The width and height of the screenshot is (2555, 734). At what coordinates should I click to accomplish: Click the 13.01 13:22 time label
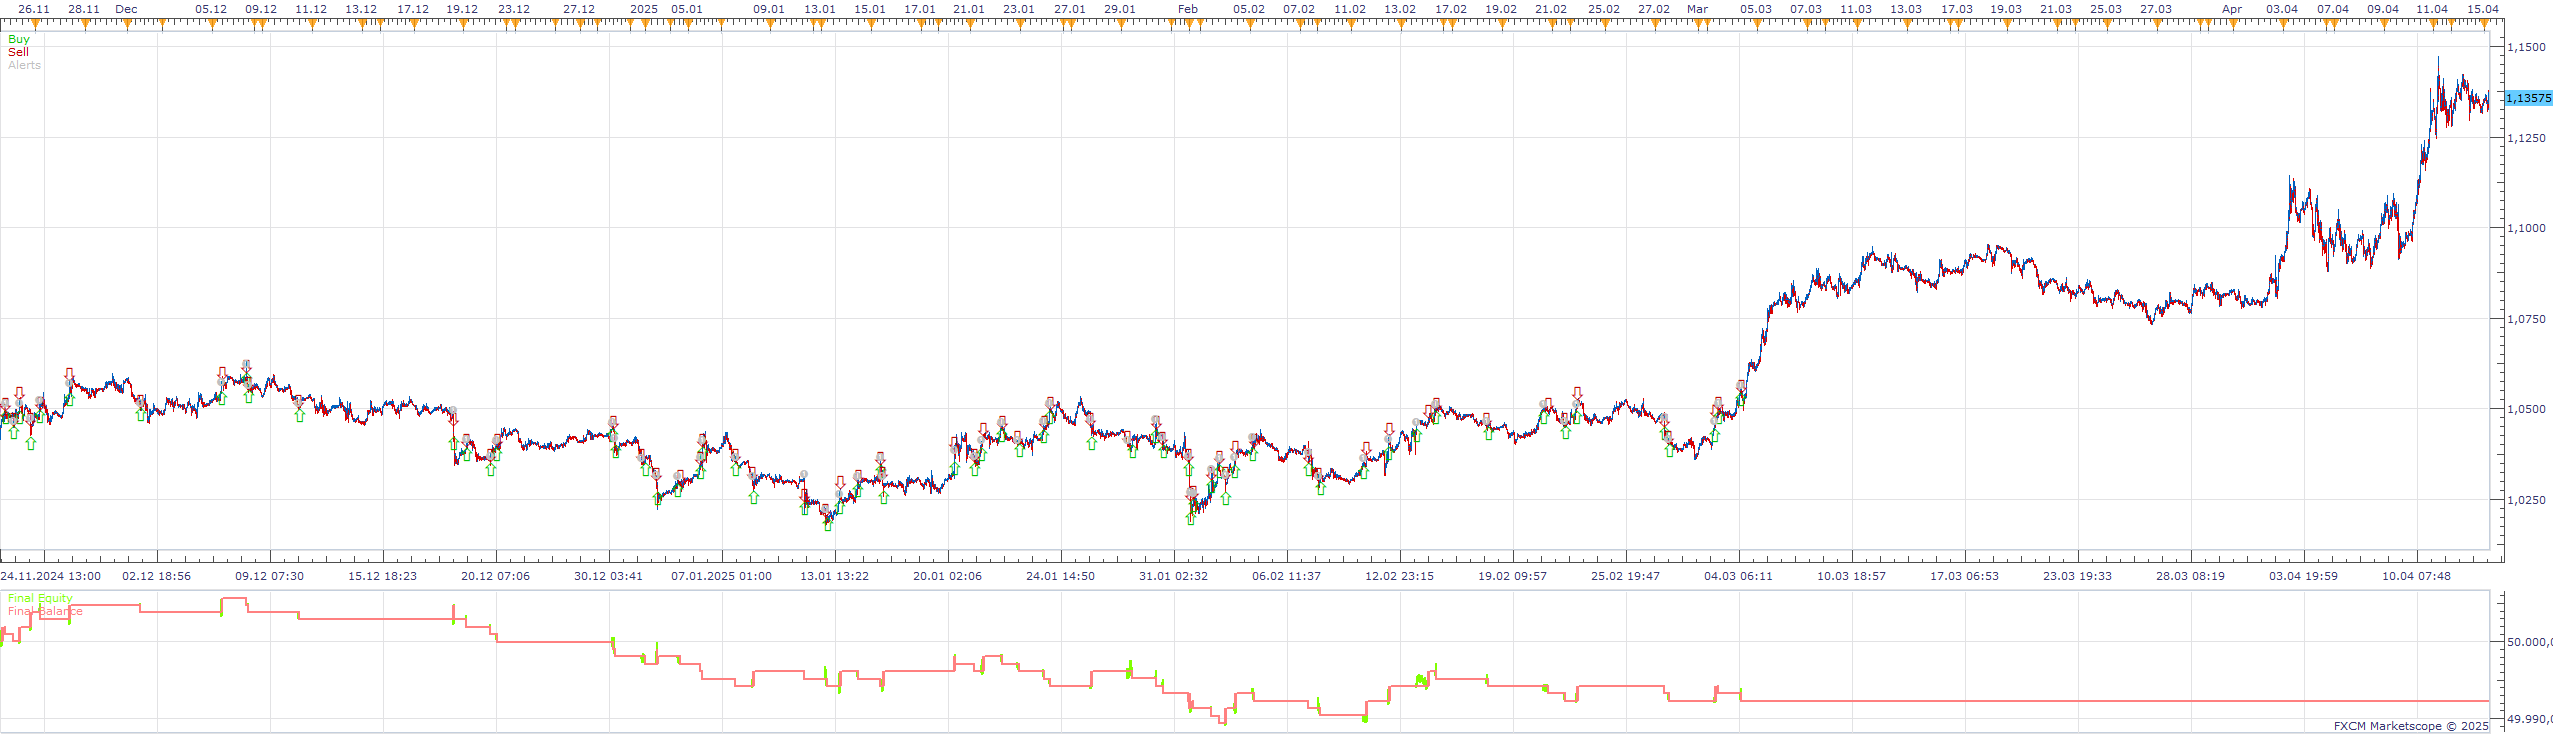[834, 576]
